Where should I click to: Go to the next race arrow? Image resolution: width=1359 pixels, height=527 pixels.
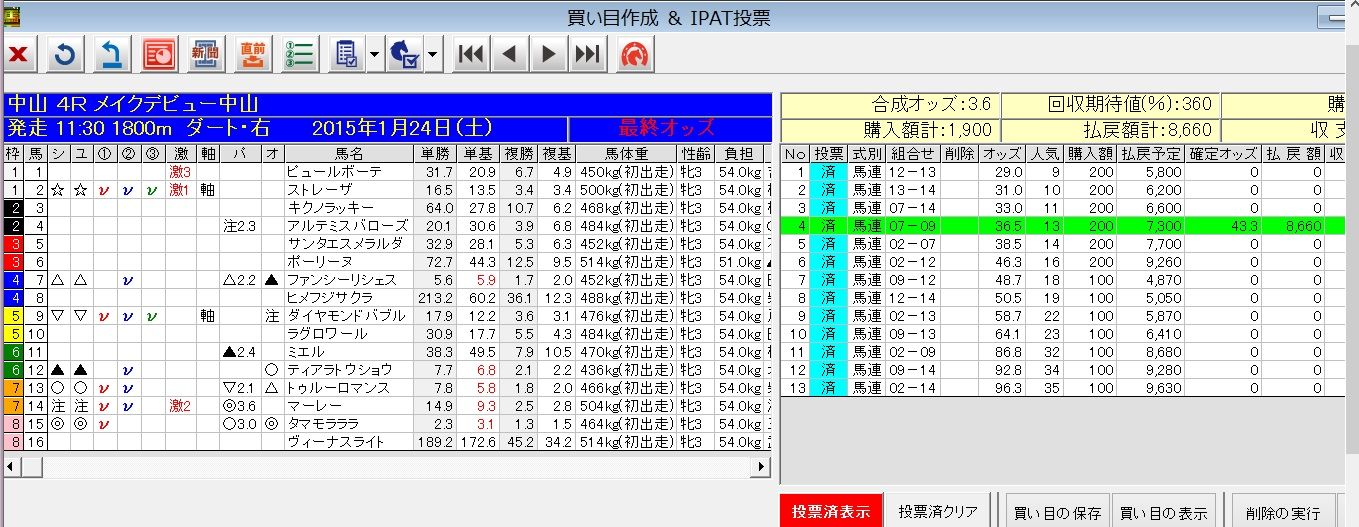[548, 54]
